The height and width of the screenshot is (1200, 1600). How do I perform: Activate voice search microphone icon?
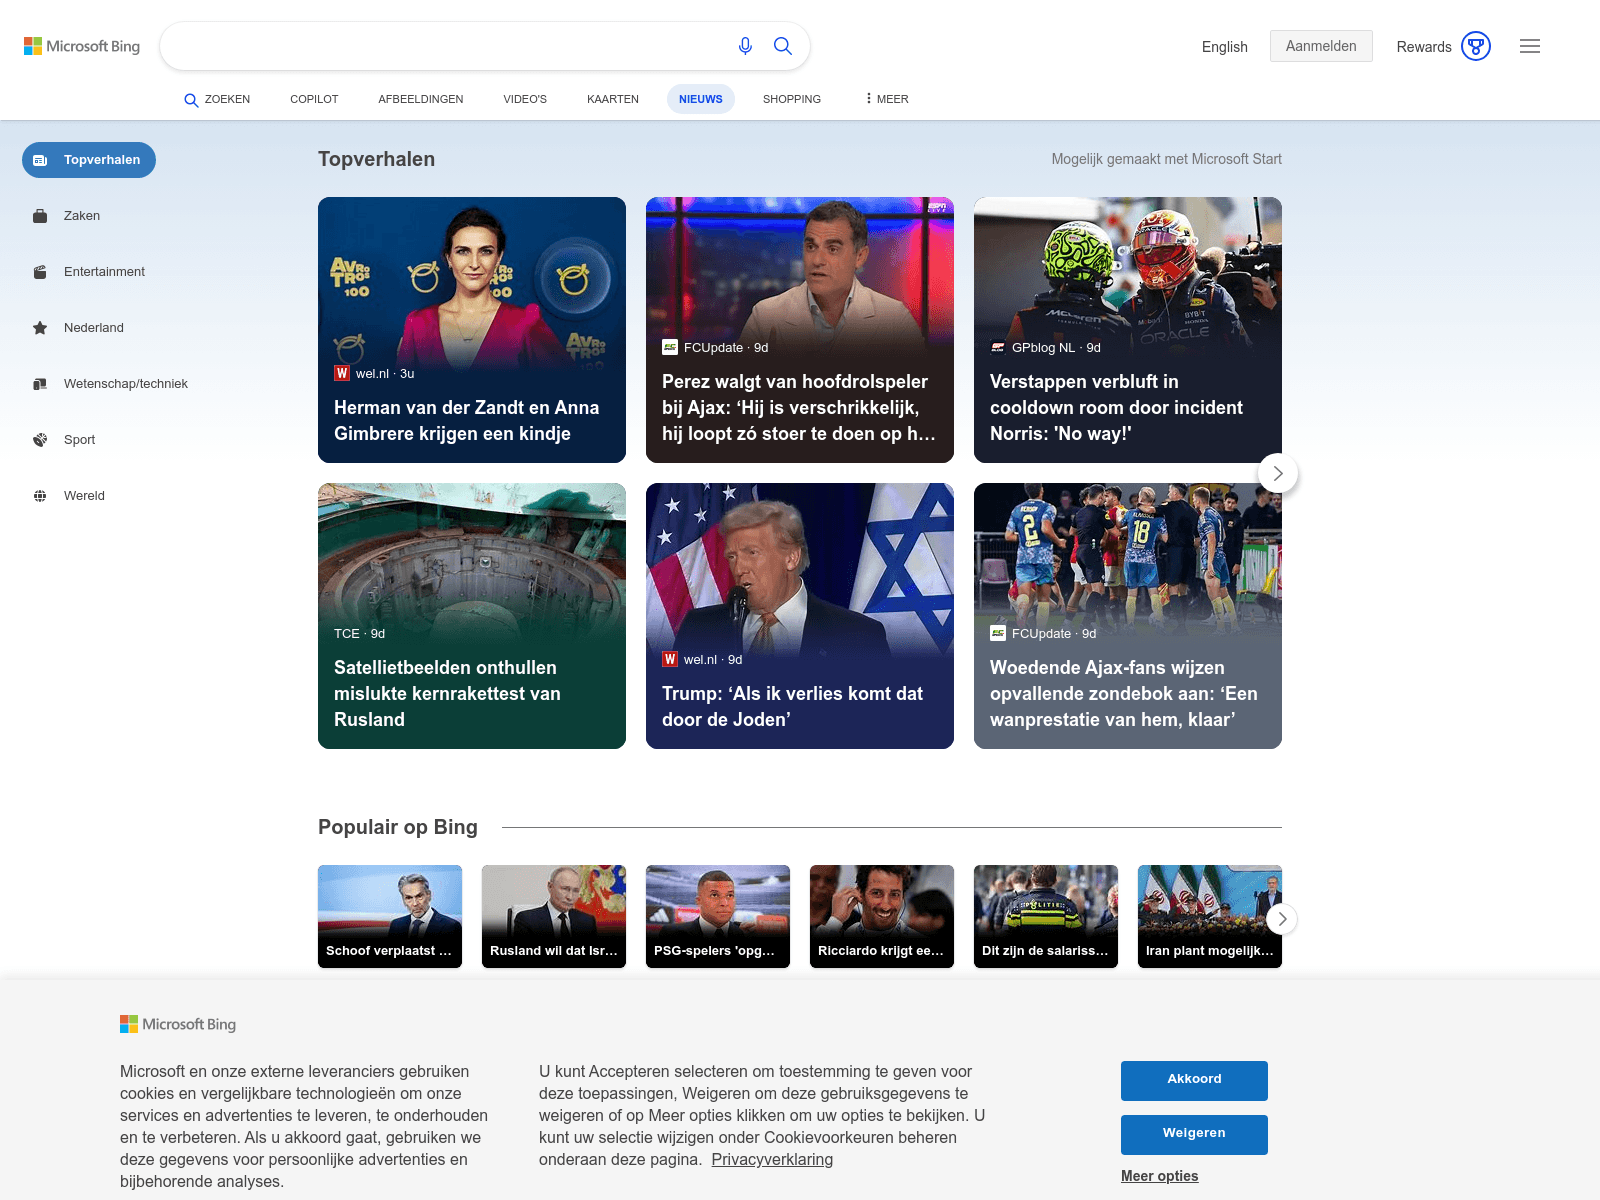(x=745, y=46)
